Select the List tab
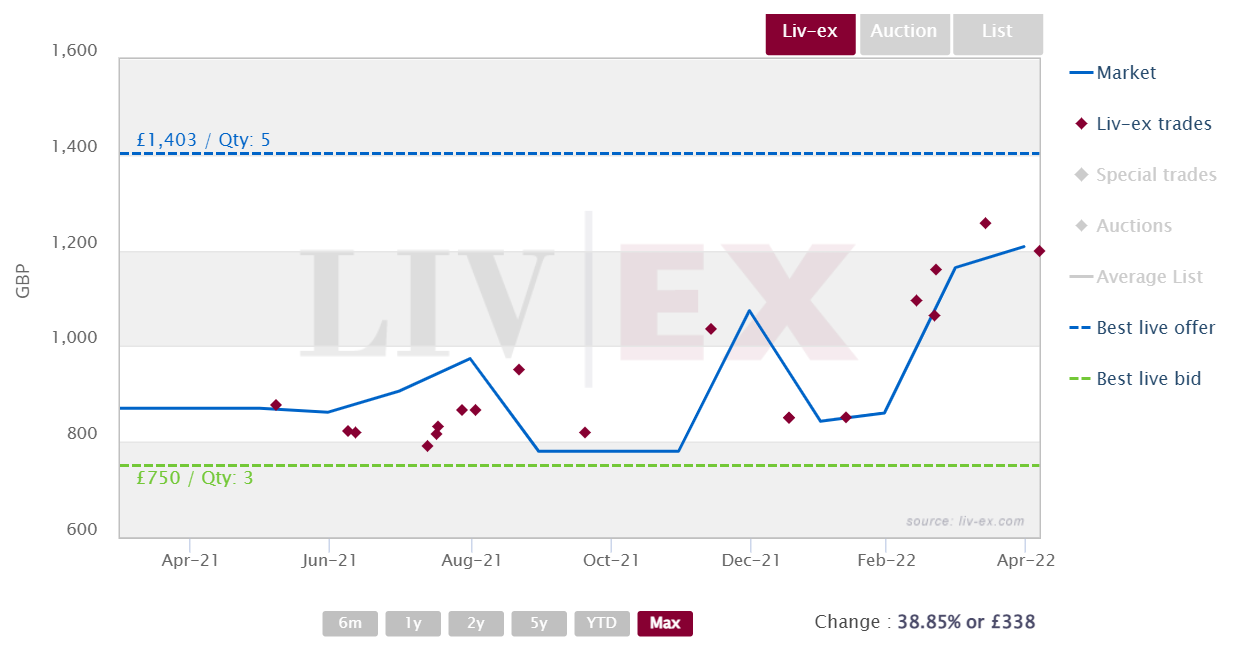 point(997,33)
